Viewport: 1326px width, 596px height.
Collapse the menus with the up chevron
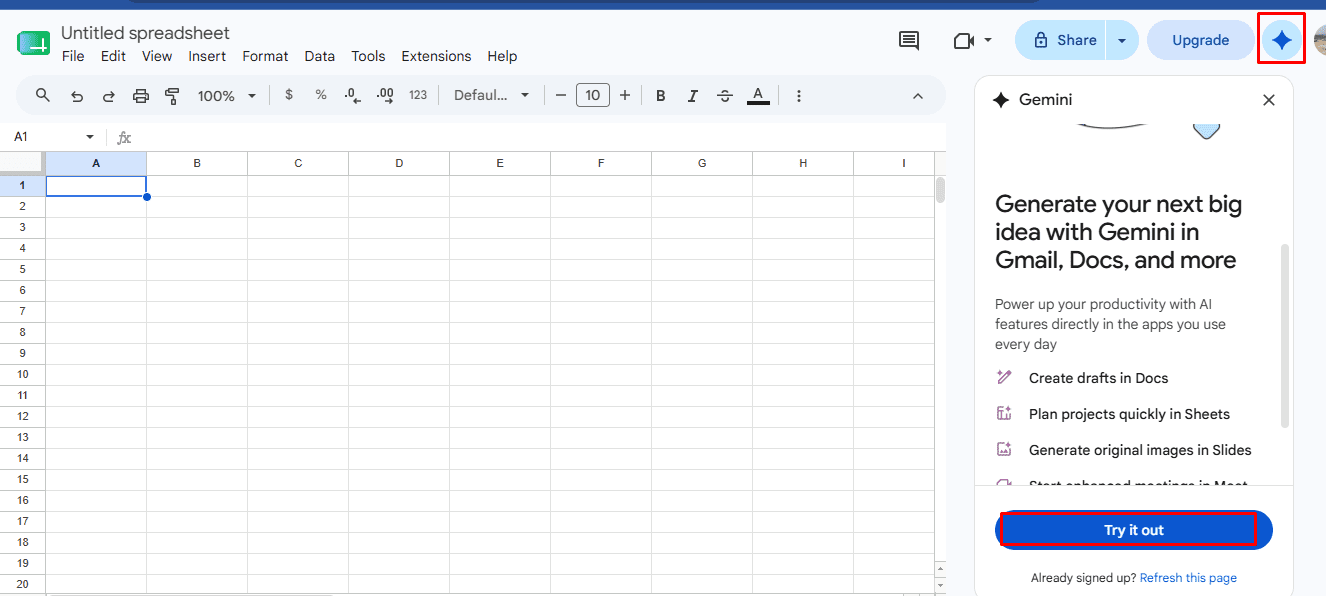coord(918,96)
